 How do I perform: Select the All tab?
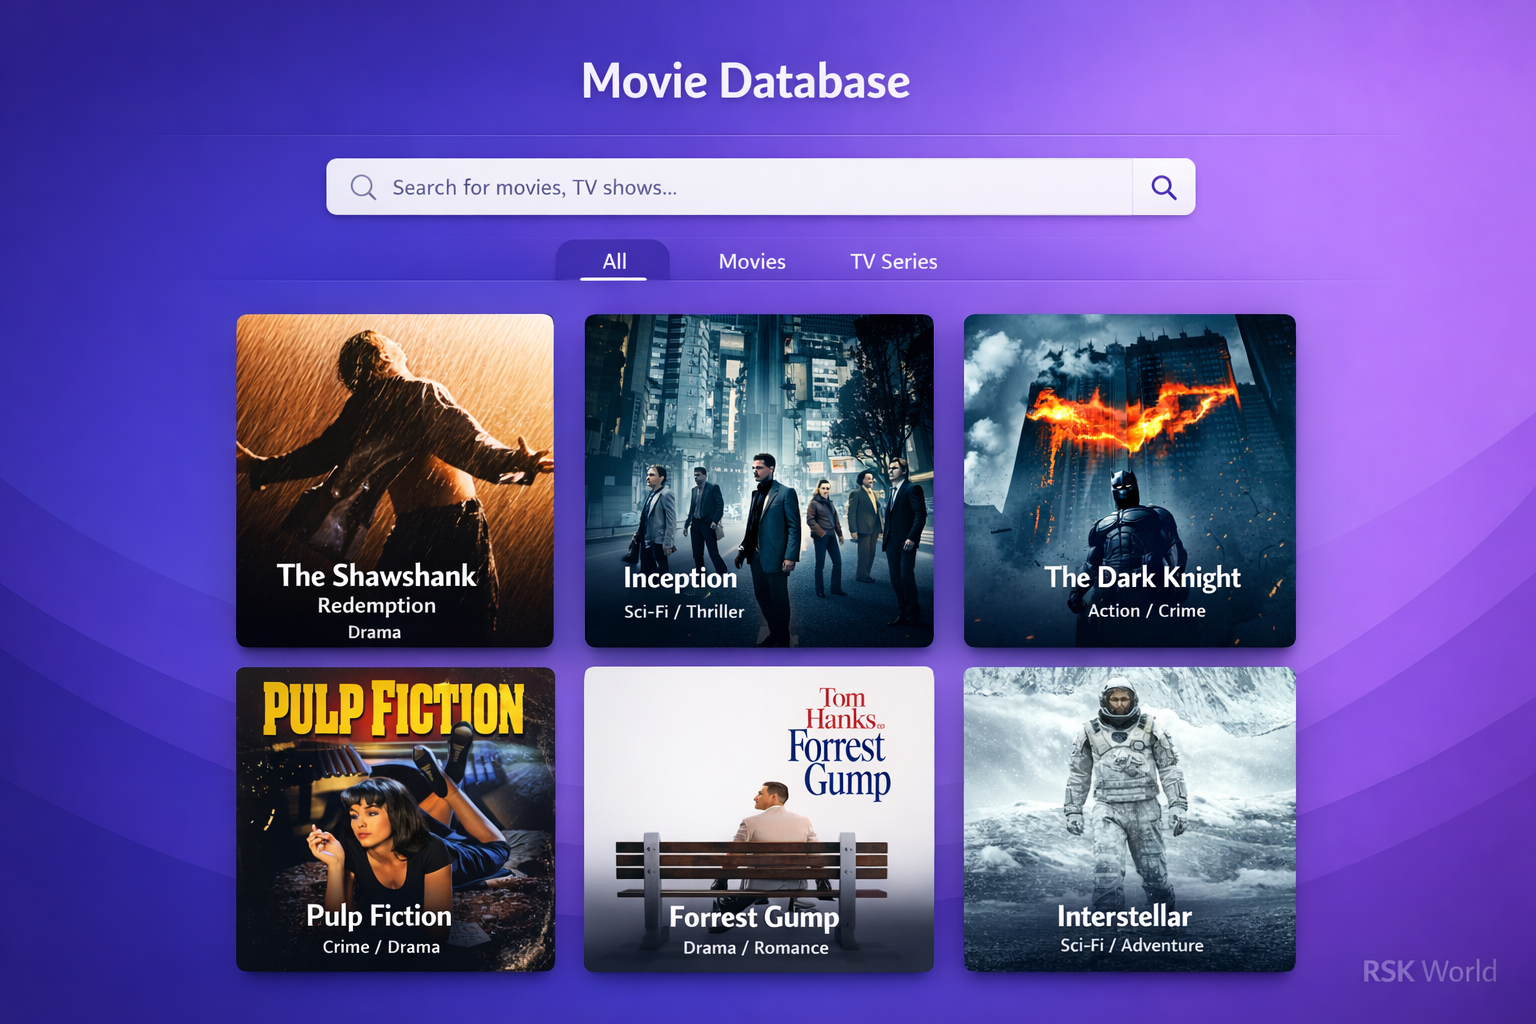coord(614,261)
